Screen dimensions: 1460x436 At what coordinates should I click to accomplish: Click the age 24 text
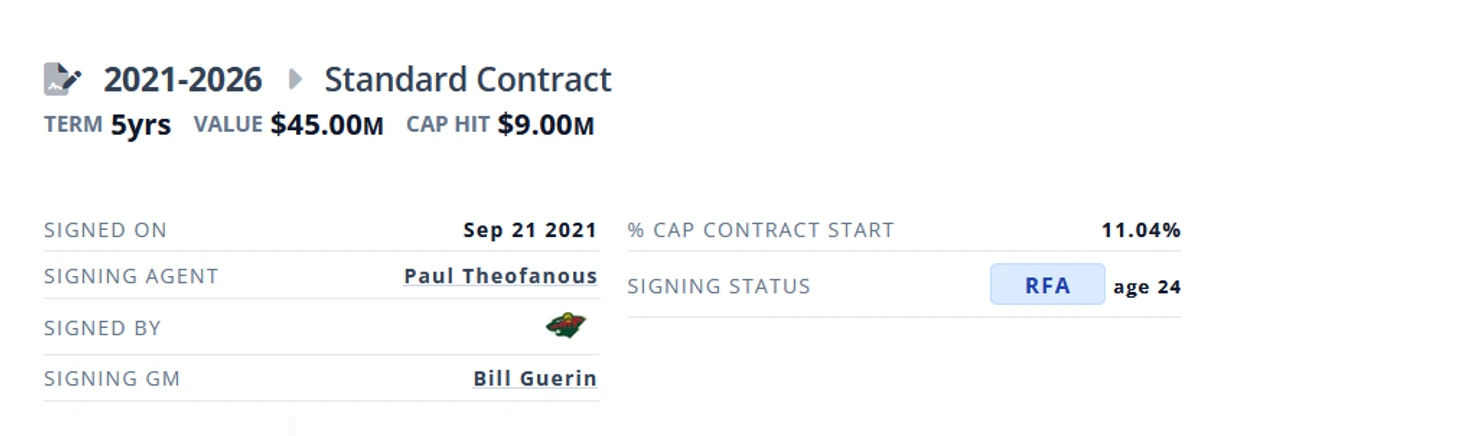tap(1147, 287)
